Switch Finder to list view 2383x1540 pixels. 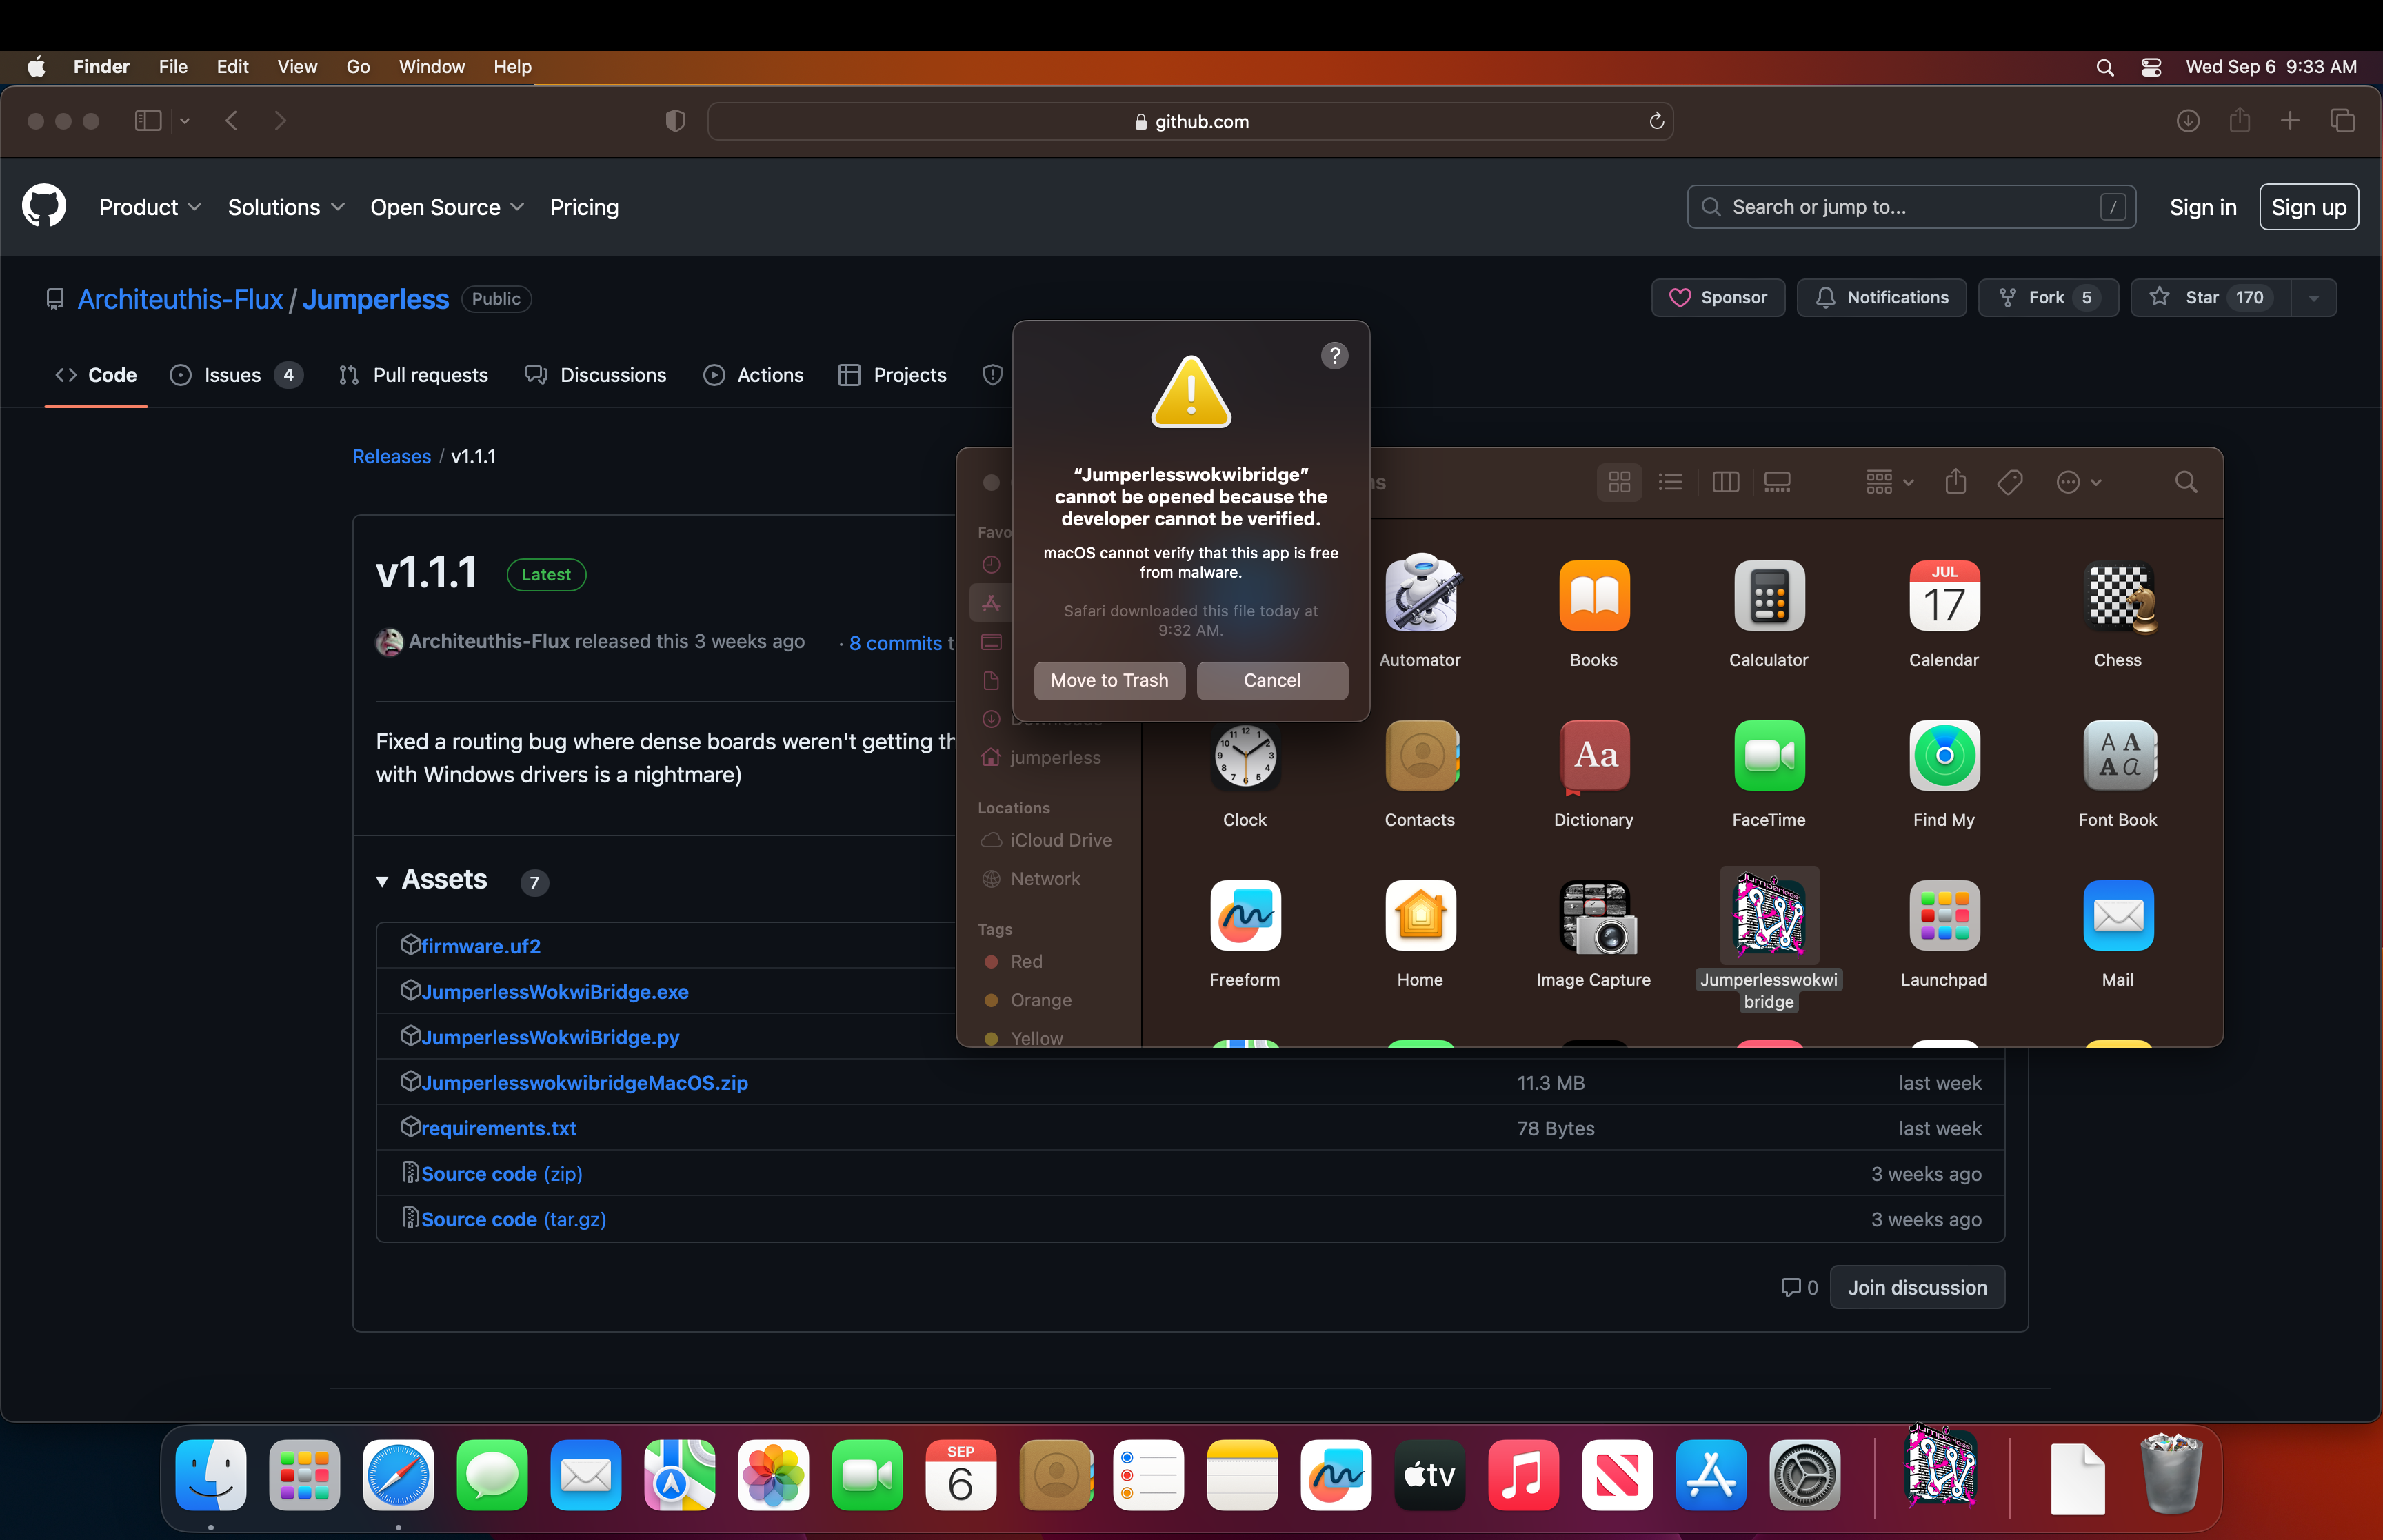tap(1669, 482)
